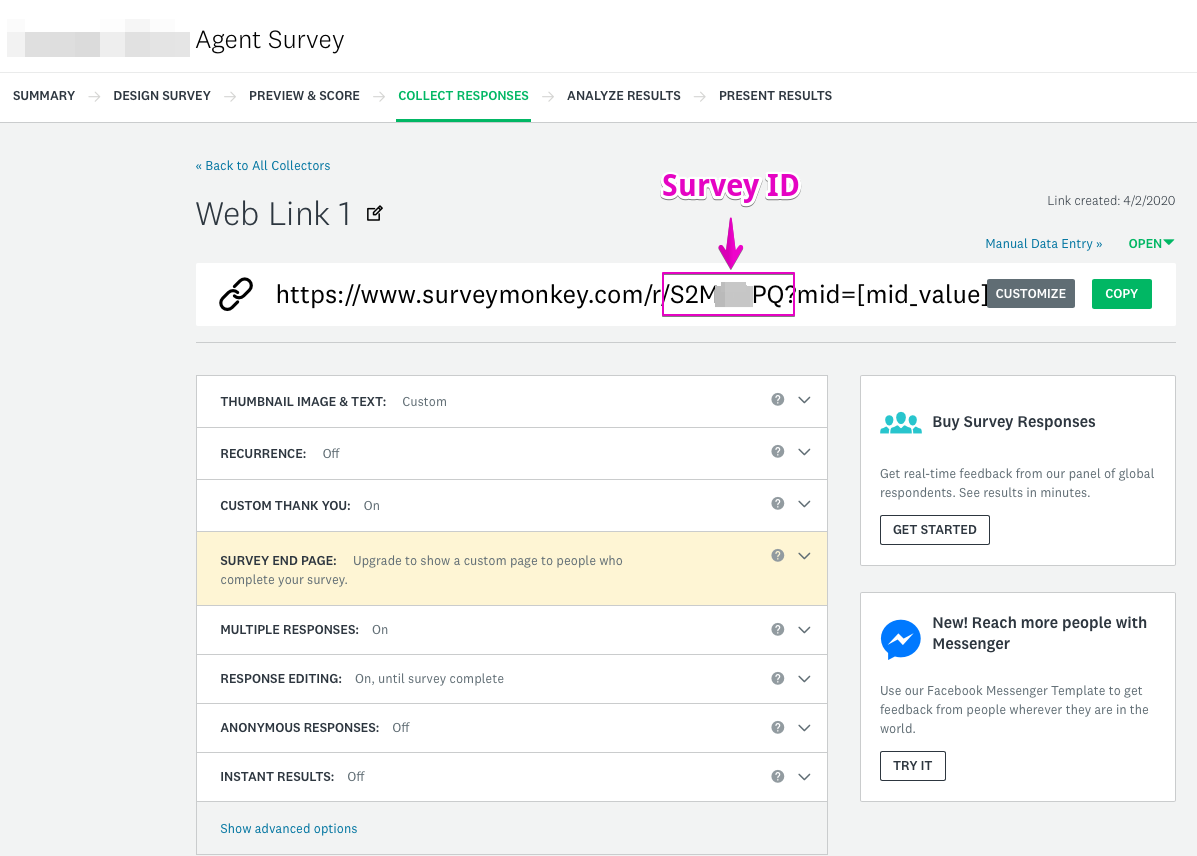
Task: Open help icon for Survey End Page
Action: [777, 555]
